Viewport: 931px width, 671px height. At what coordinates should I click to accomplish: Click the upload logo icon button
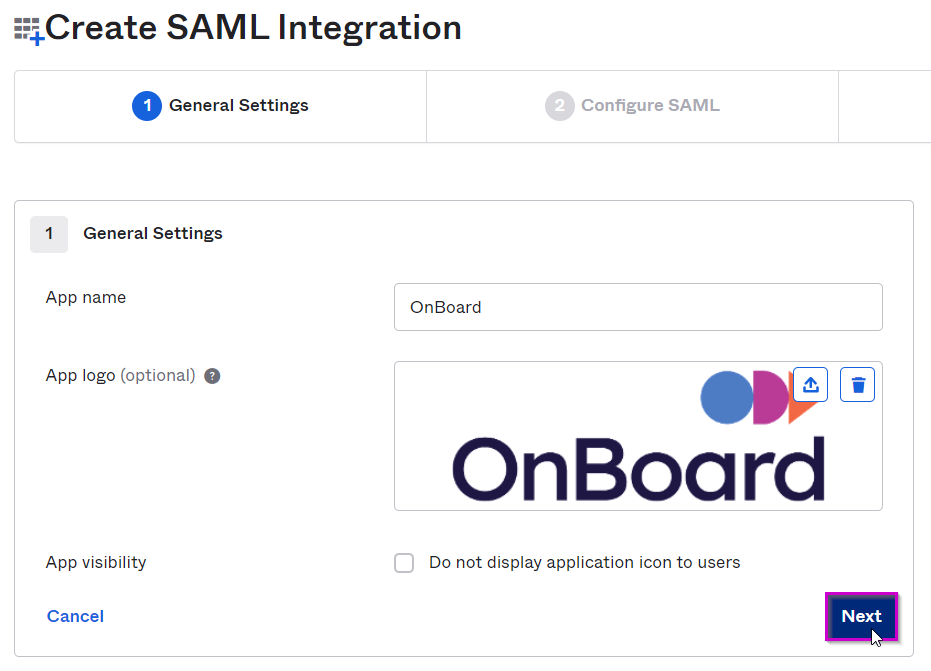point(810,385)
